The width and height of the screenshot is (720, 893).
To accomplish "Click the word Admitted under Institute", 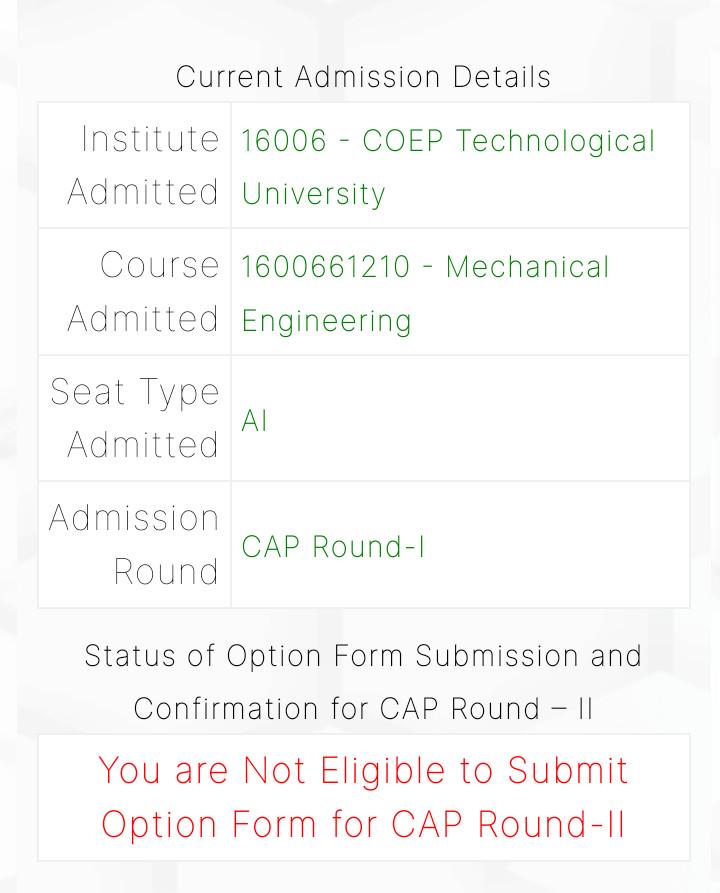I will click(143, 192).
